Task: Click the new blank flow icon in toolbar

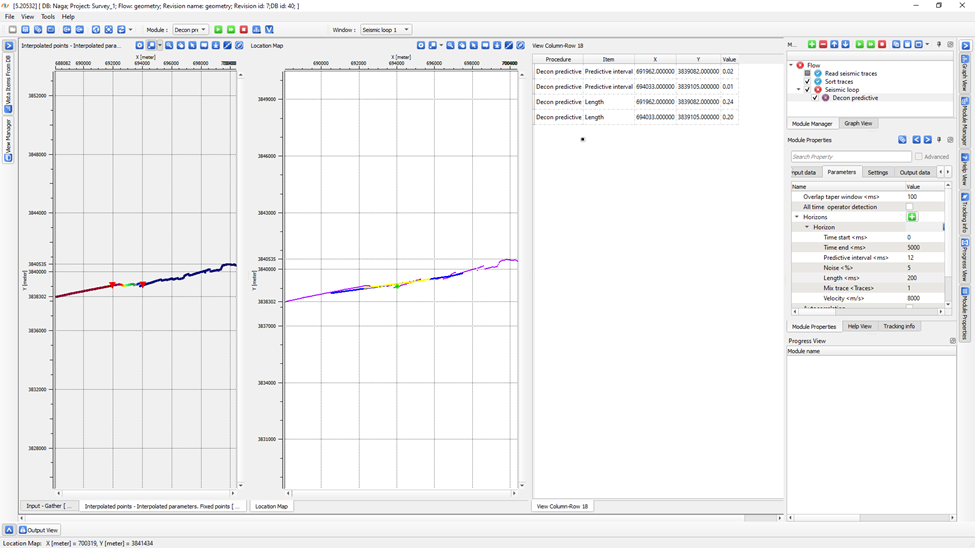Action: 13,30
